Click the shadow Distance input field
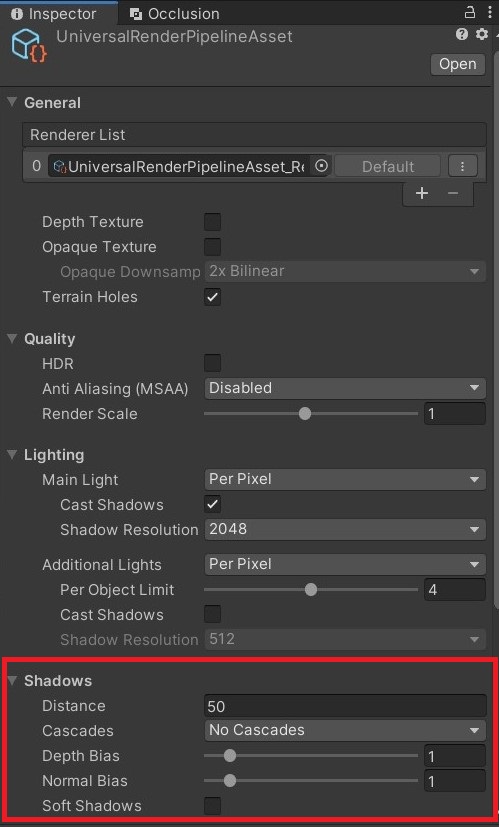This screenshot has height=827, width=499. 345,706
